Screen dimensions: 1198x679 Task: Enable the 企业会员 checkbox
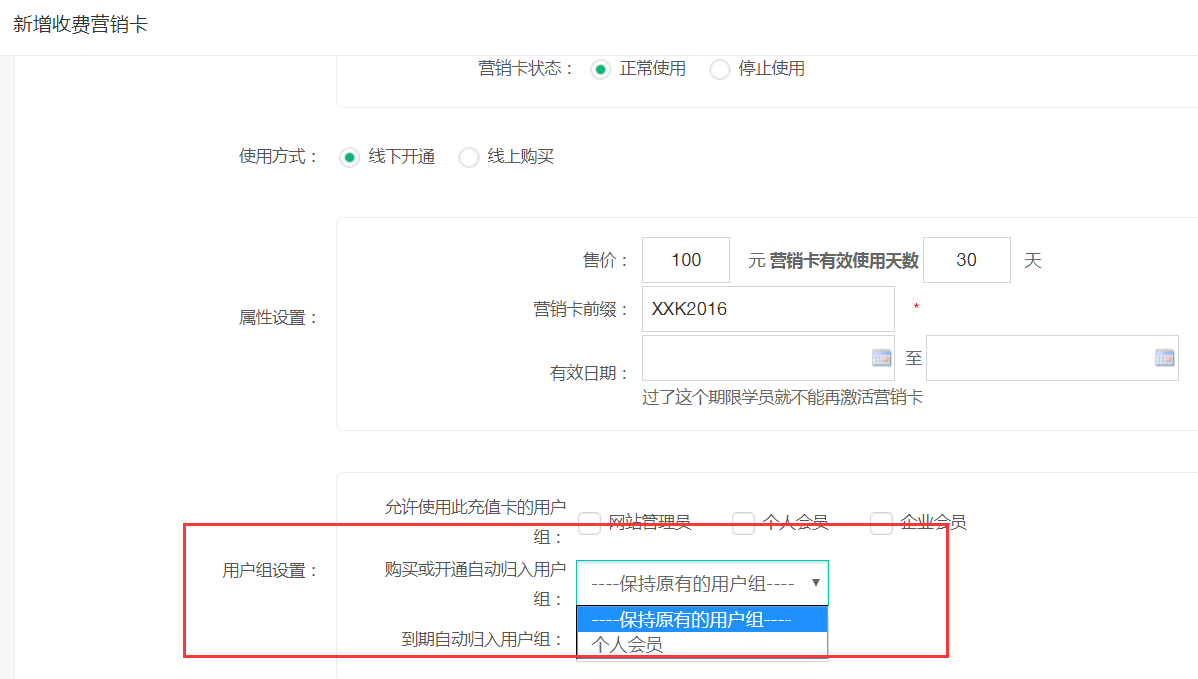(881, 523)
